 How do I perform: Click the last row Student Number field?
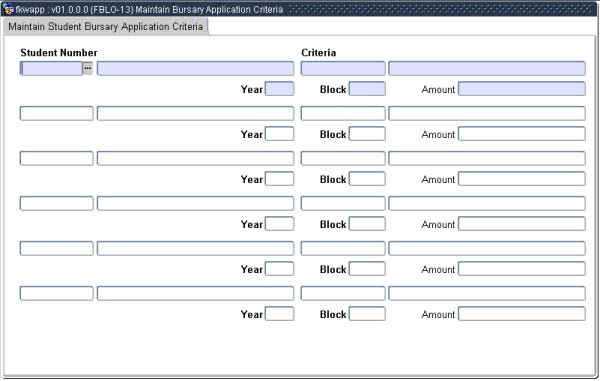[57, 293]
